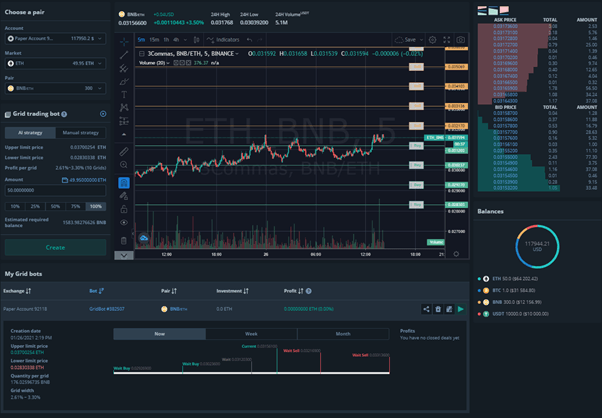Viewport: 602px width, 418px height.
Task: Open chart settings gear icon
Action: [432, 40]
